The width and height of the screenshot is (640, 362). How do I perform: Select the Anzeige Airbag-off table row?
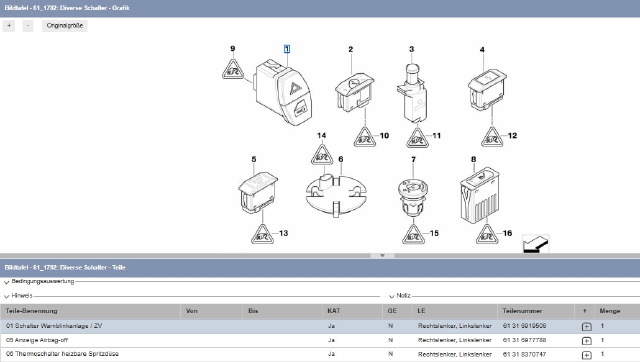320,340
